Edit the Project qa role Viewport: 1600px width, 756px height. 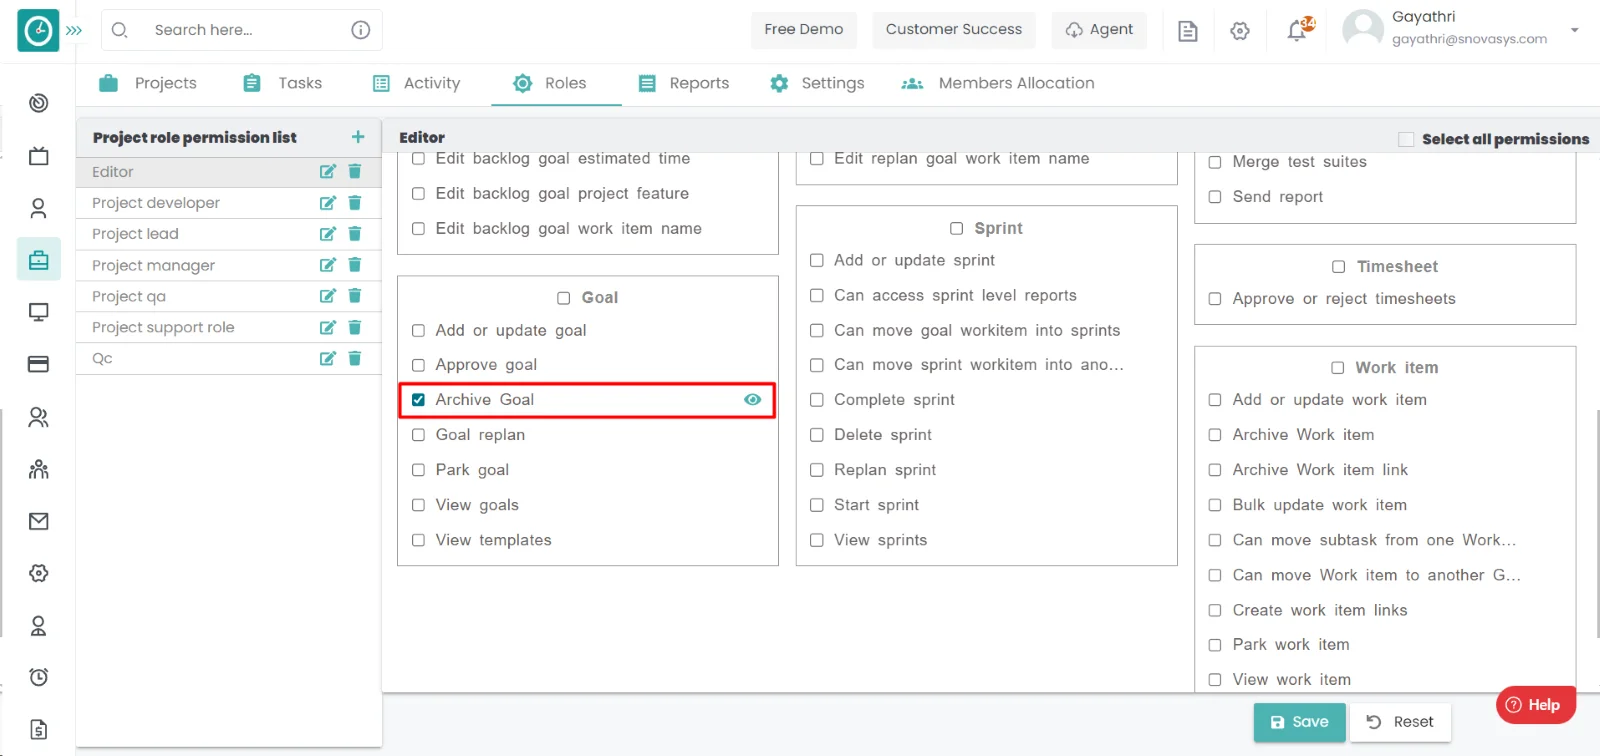click(x=327, y=296)
